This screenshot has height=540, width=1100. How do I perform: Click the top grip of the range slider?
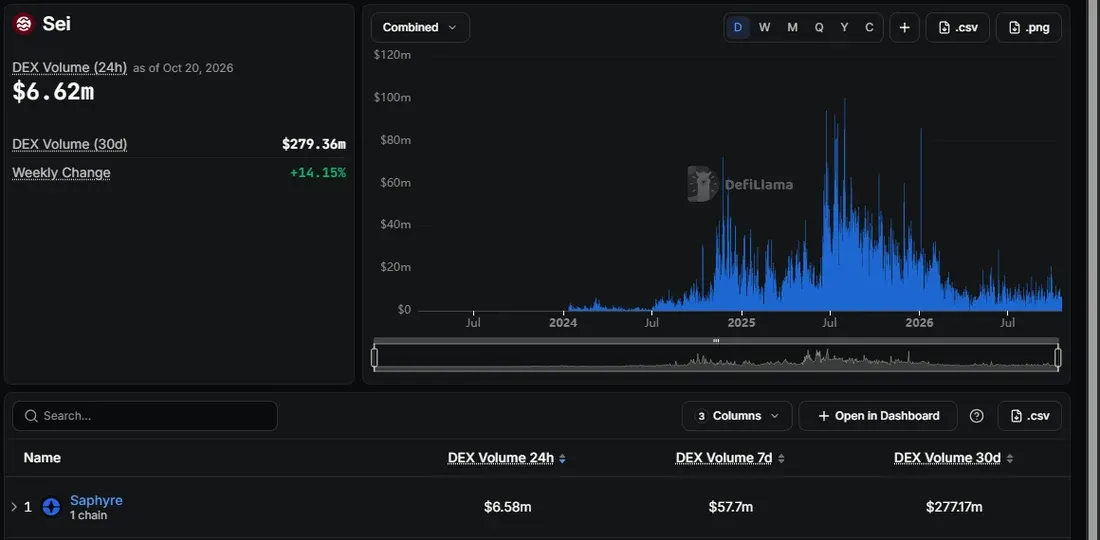tap(716, 341)
